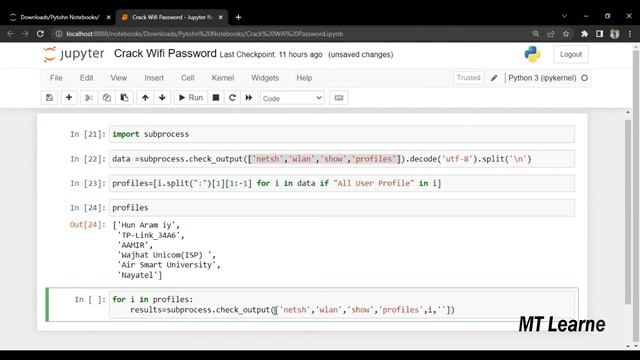Log out with the Logout button
Viewport: 640px width, 360px height.
tap(571, 54)
